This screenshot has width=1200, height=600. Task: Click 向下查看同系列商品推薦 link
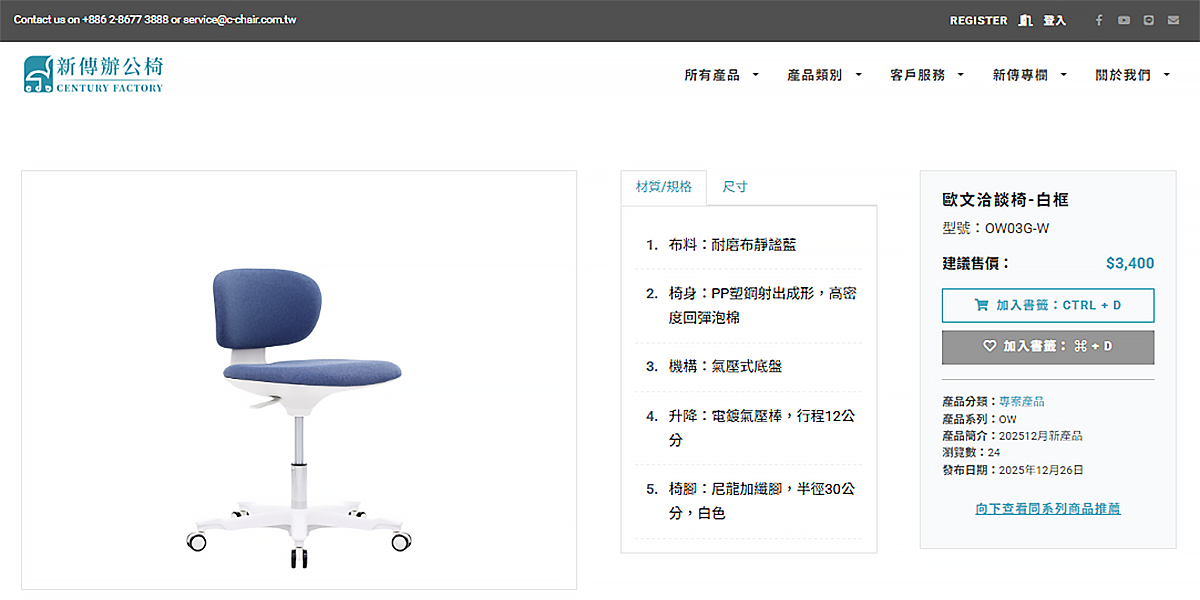[x=1048, y=509]
